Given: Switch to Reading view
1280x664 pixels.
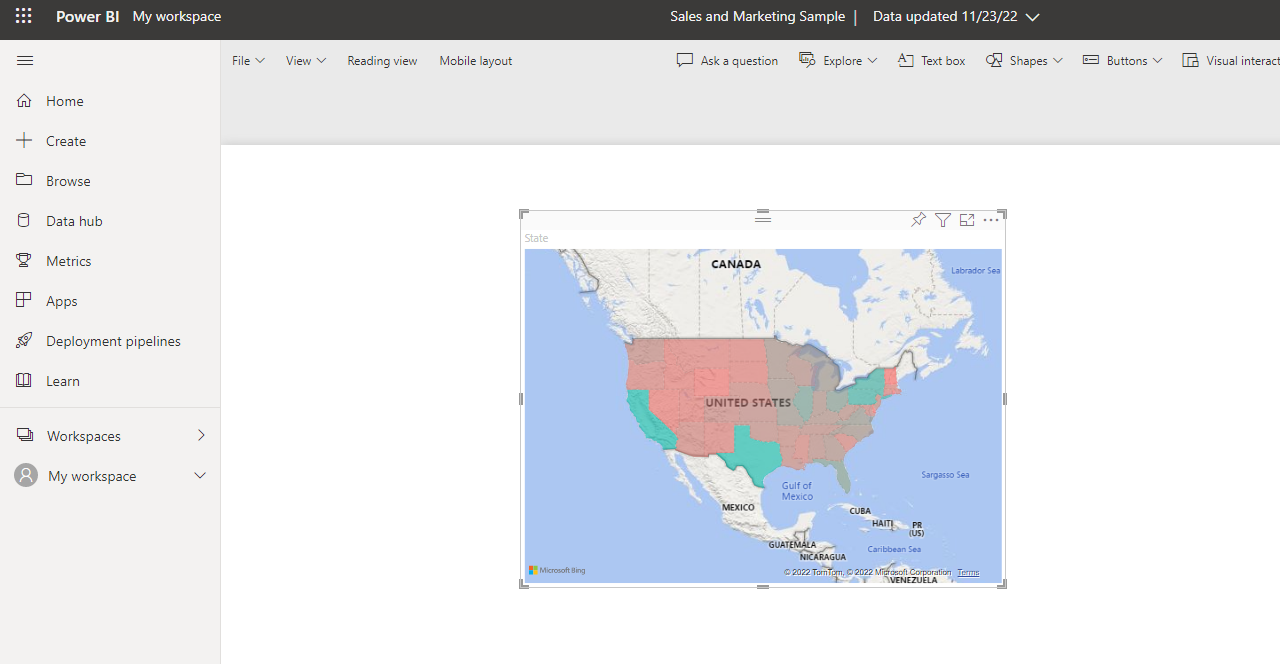Looking at the screenshot, I should [382, 61].
